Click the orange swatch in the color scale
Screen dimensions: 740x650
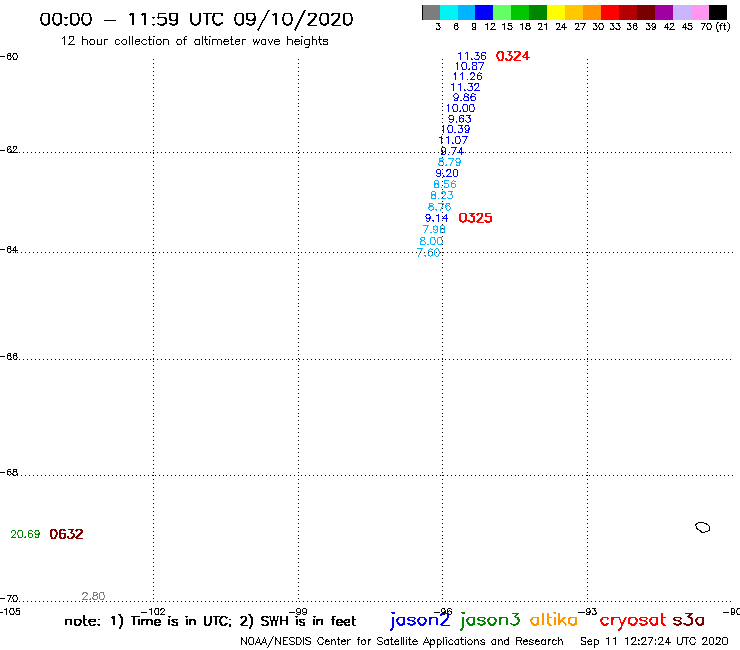coord(592,12)
